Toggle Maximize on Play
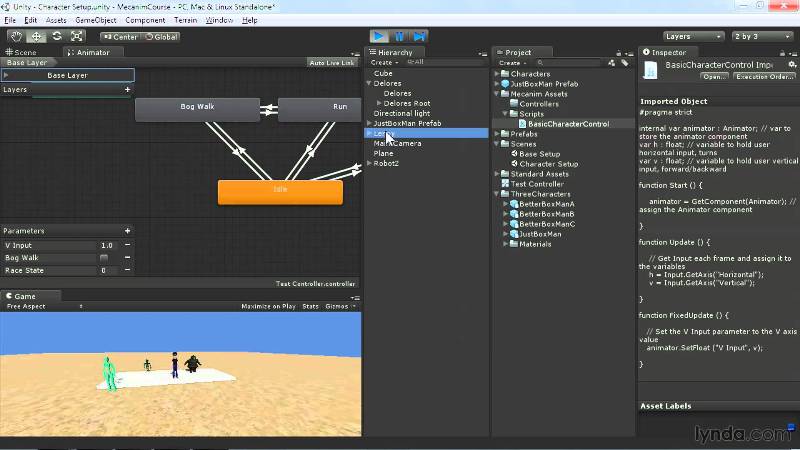 [x=268, y=306]
